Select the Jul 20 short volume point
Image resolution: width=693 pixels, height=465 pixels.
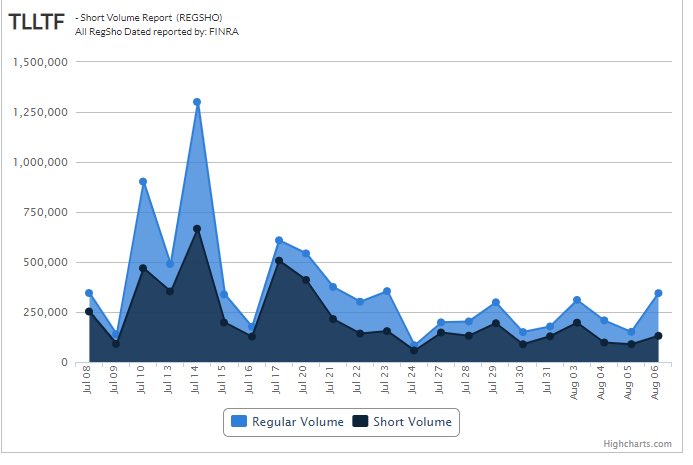coord(306,280)
